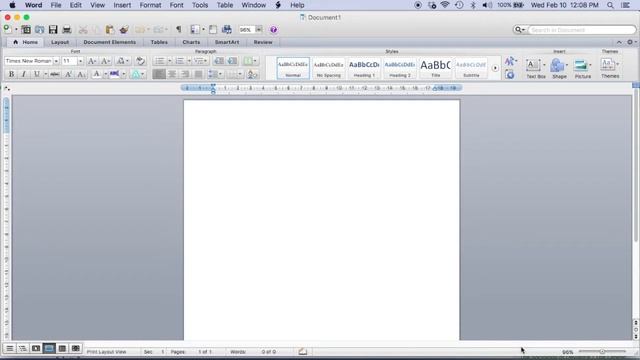Collapse the ribbon using the chevron
This screenshot has width=640, height=360.
(x=619, y=42)
